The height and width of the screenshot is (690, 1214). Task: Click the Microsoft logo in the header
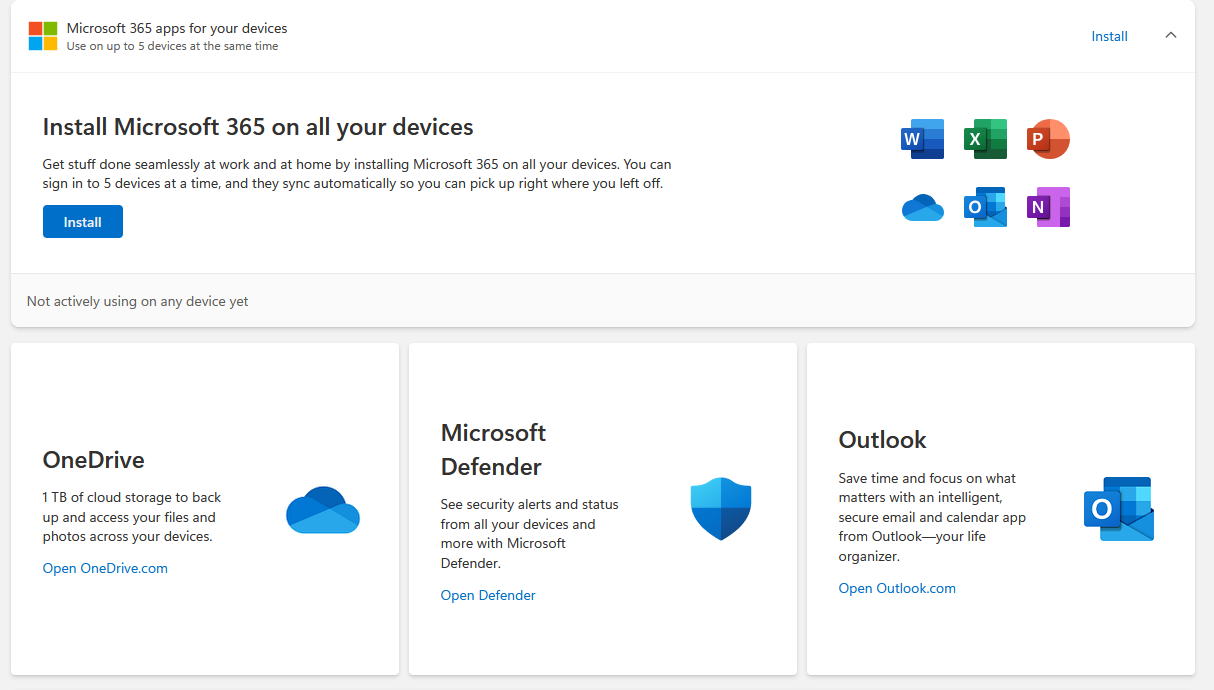(x=43, y=36)
